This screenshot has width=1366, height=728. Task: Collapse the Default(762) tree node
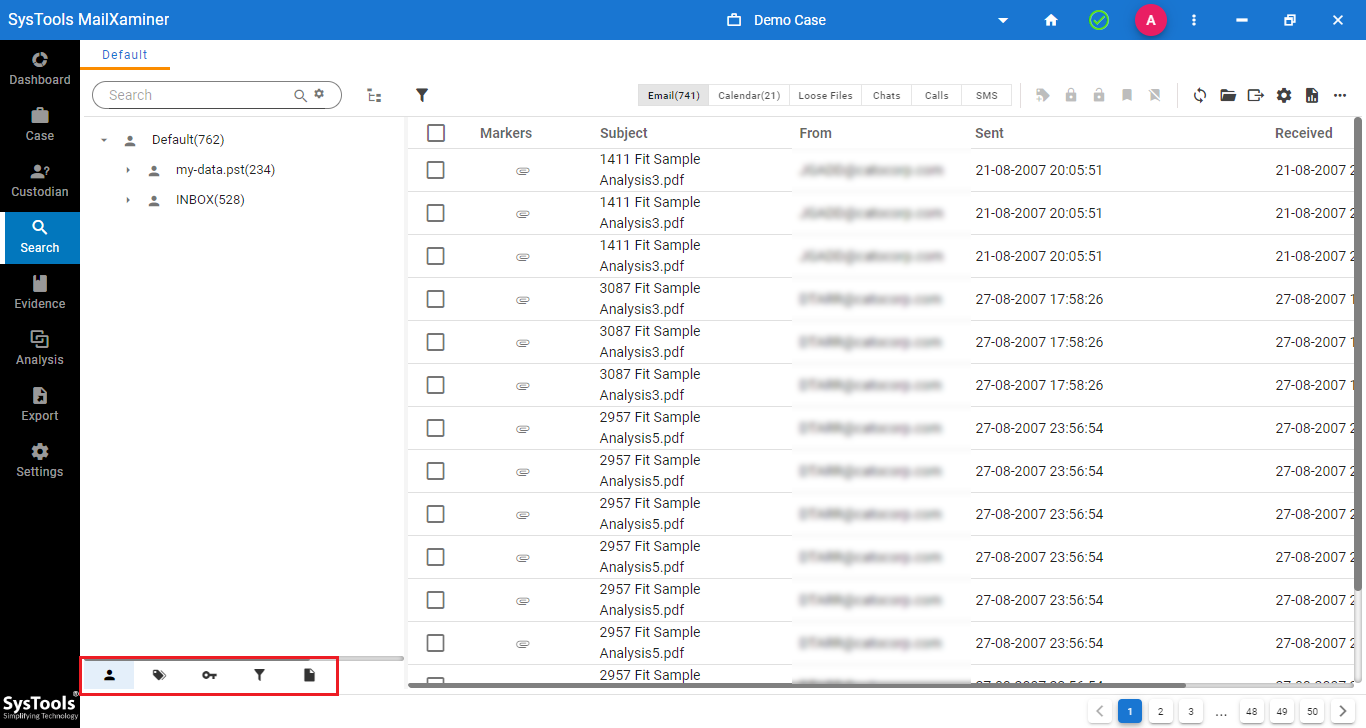(x=104, y=140)
